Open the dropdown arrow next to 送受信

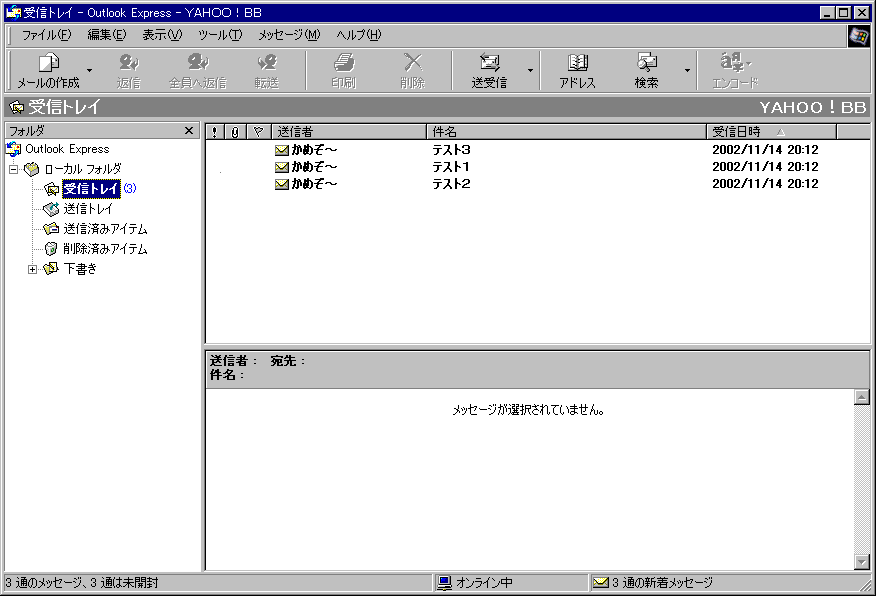click(x=530, y=70)
